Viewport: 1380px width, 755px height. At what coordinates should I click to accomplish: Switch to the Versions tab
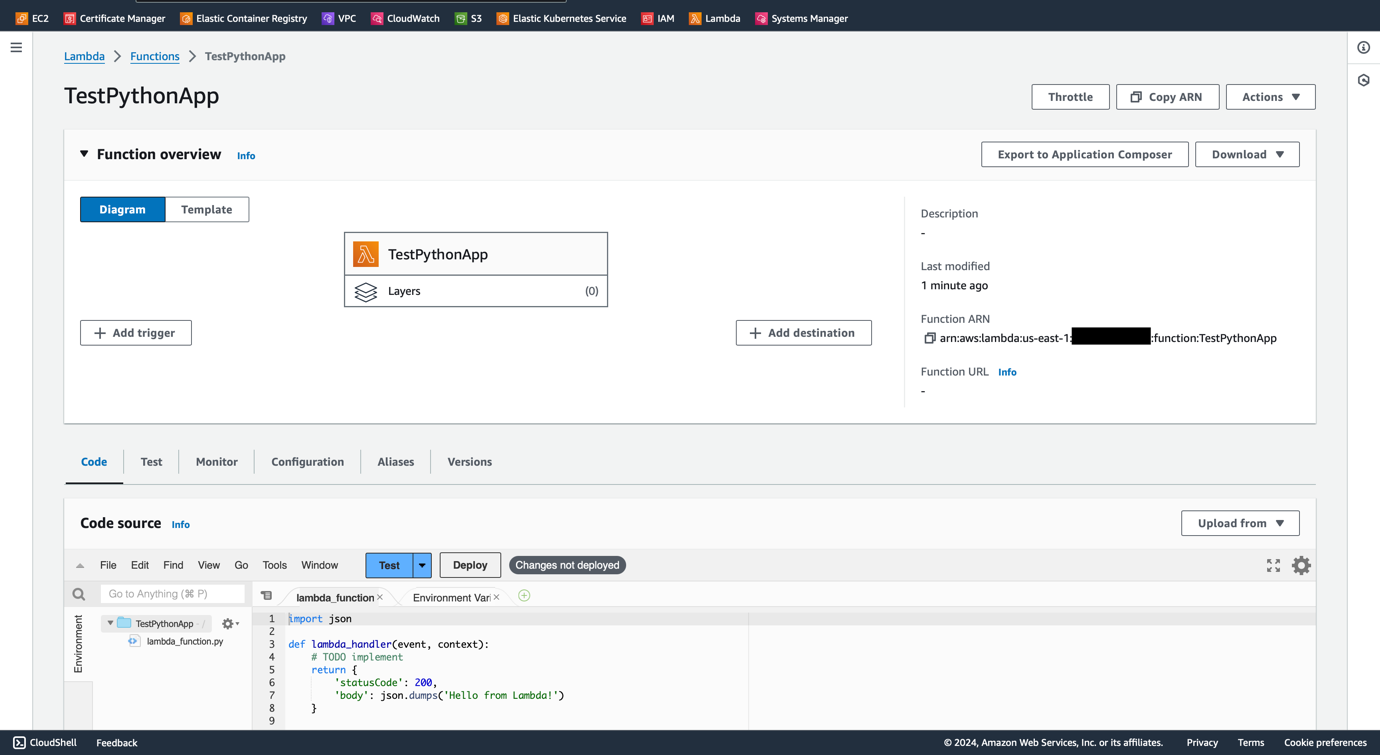coord(469,462)
